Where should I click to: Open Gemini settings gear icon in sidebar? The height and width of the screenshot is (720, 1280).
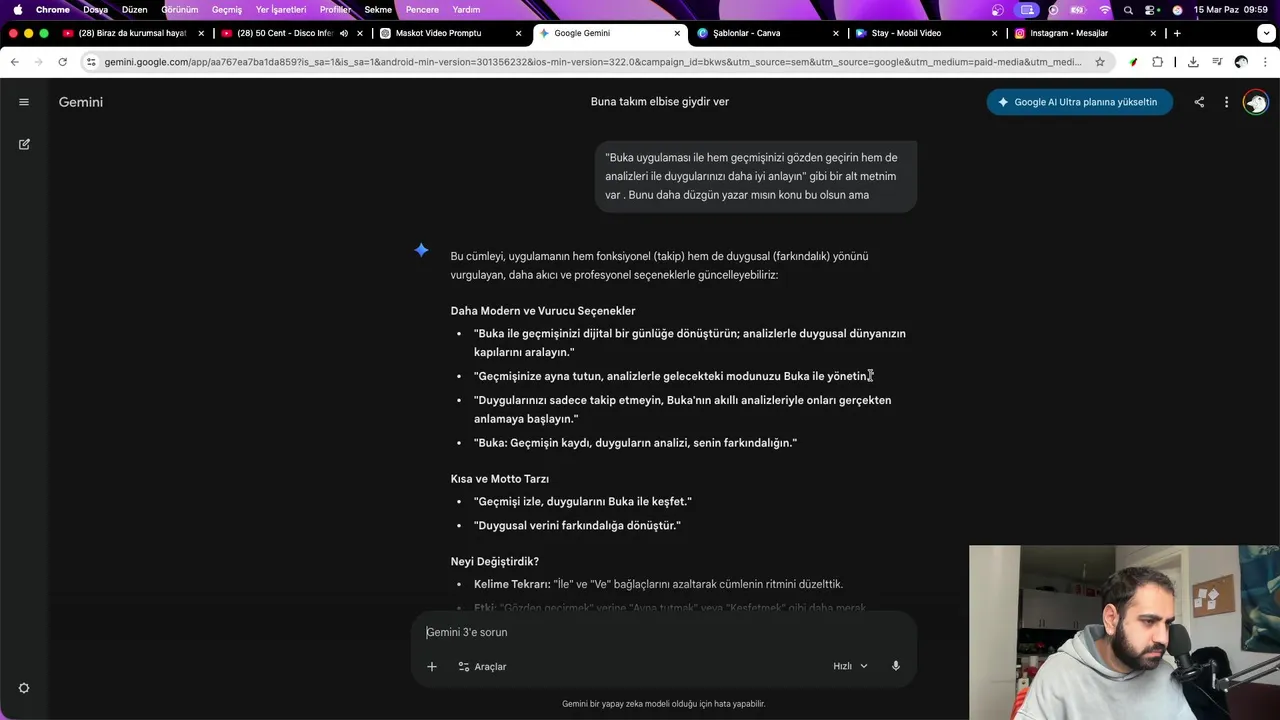[x=24, y=688]
